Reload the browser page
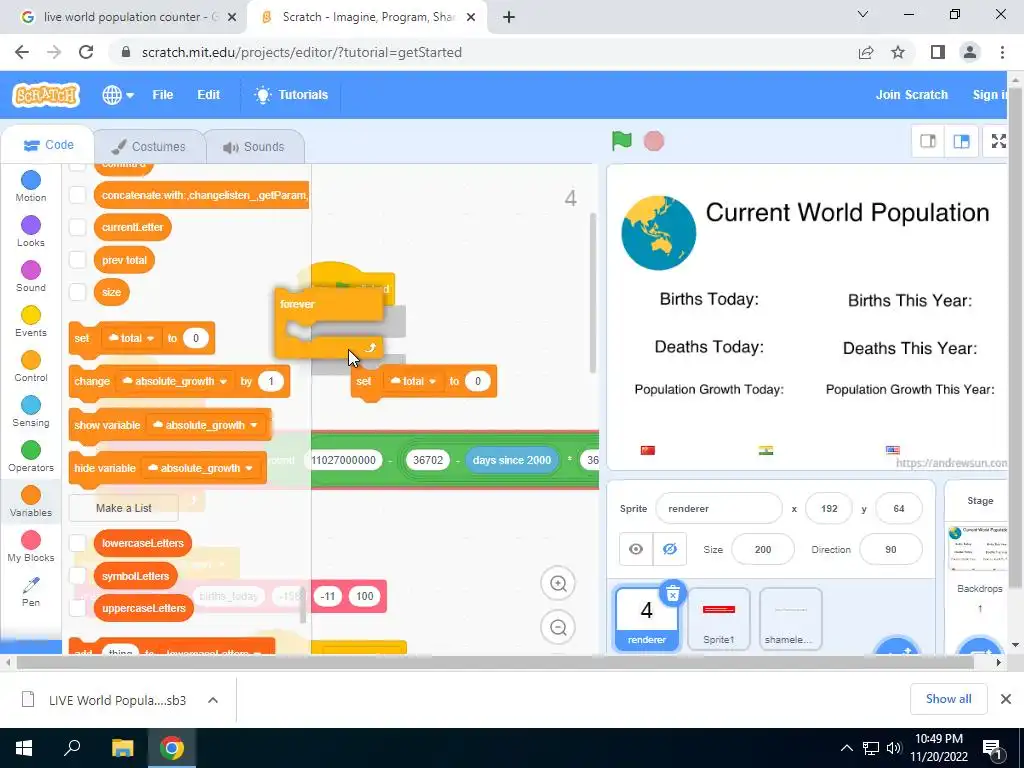The height and width of the screenshot is (768, 1024). 86,52
